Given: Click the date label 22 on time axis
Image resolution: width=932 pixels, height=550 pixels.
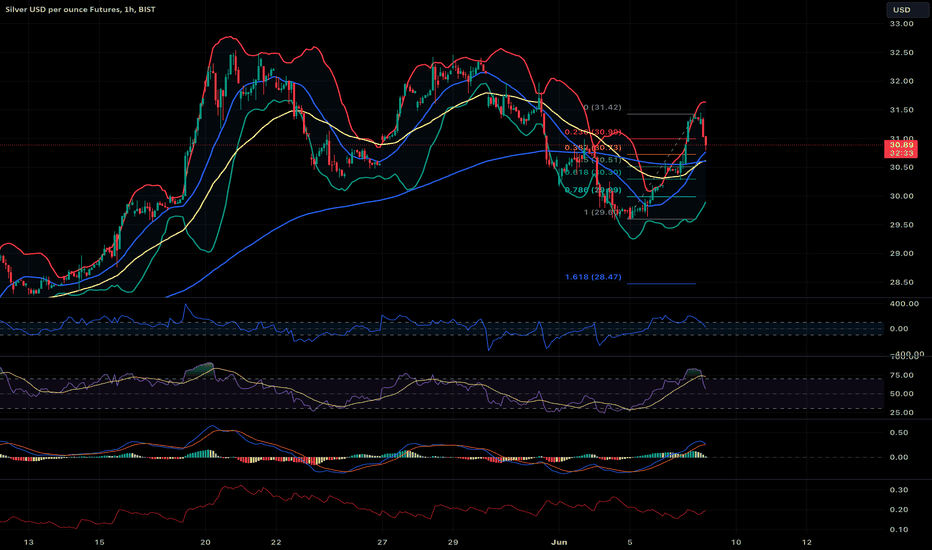Looking at the screenshot, I should pyautogui.click(x=276, y=542).
